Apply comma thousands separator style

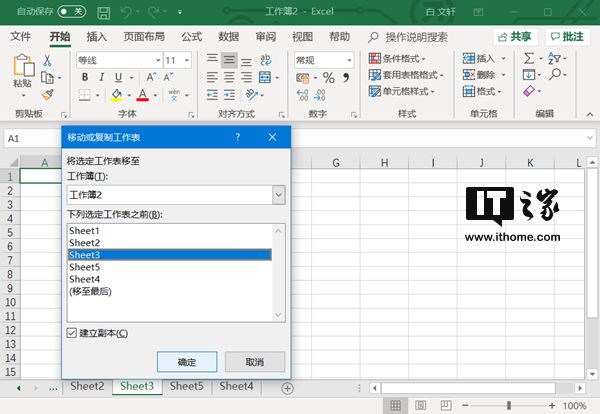click(x=346, y=78)
